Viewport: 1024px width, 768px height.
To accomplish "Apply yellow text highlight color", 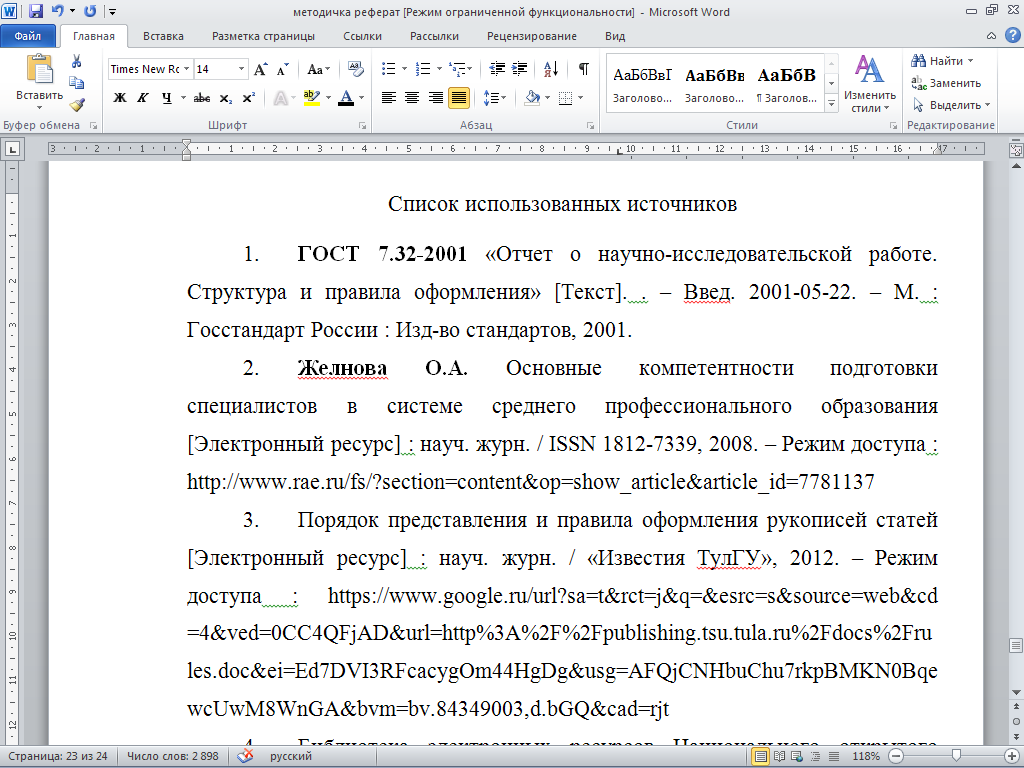I will [312, 98].
